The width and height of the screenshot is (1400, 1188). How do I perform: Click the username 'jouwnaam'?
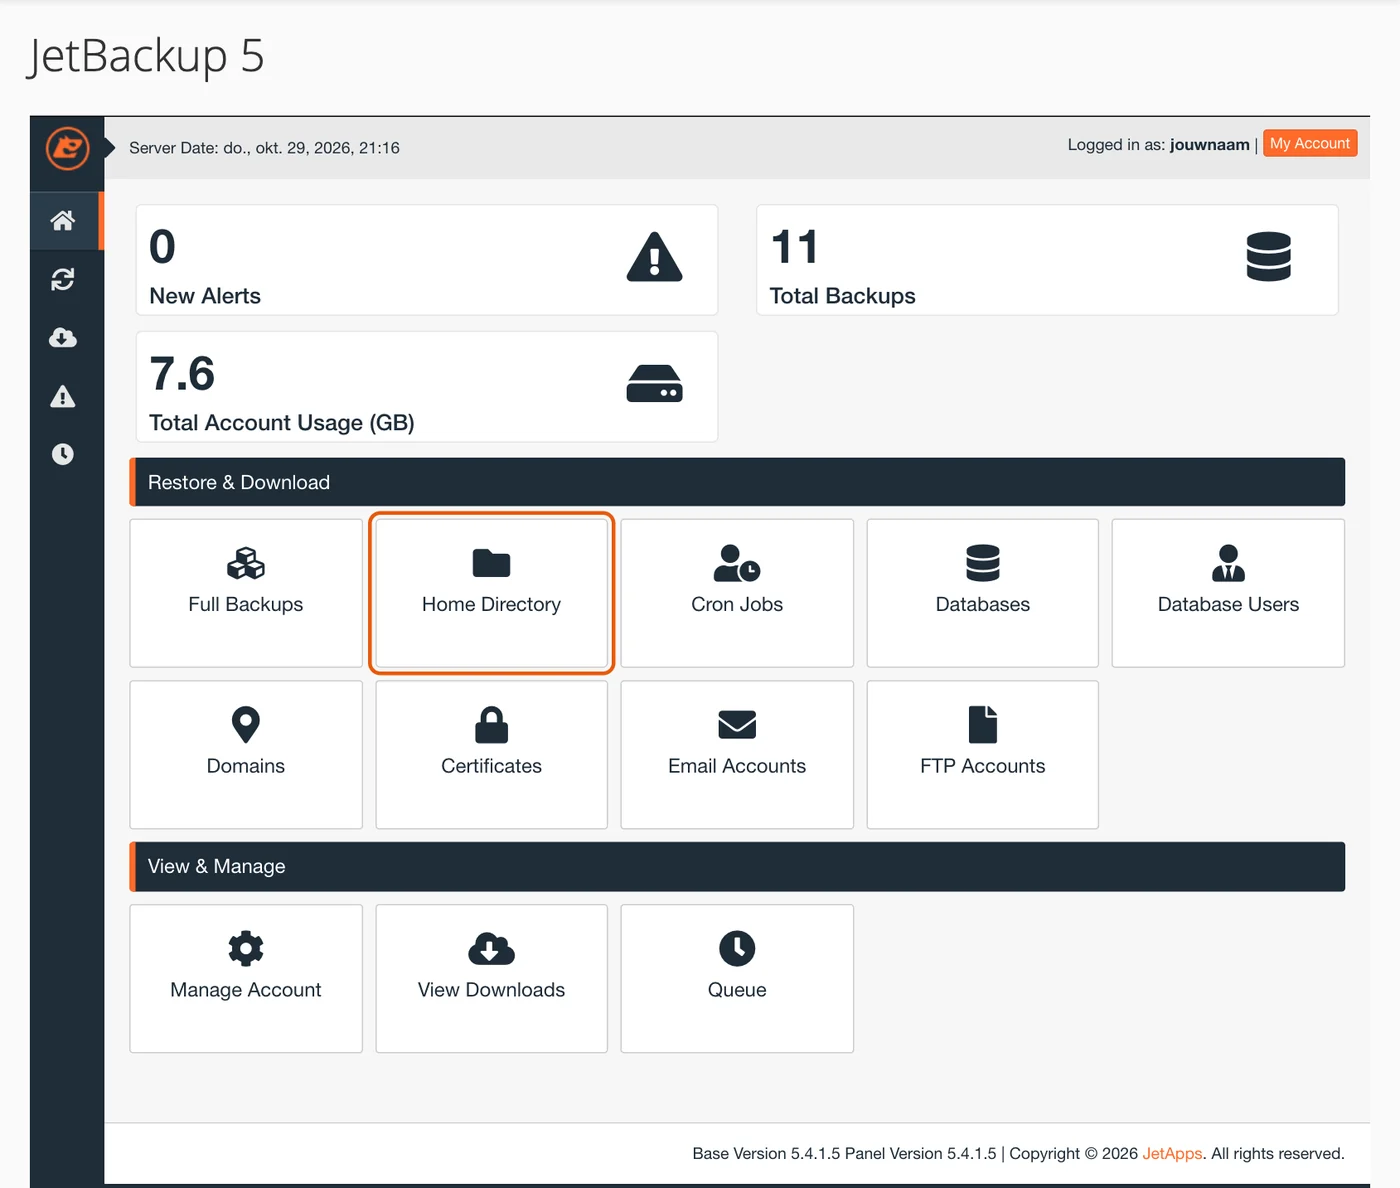1210,145
